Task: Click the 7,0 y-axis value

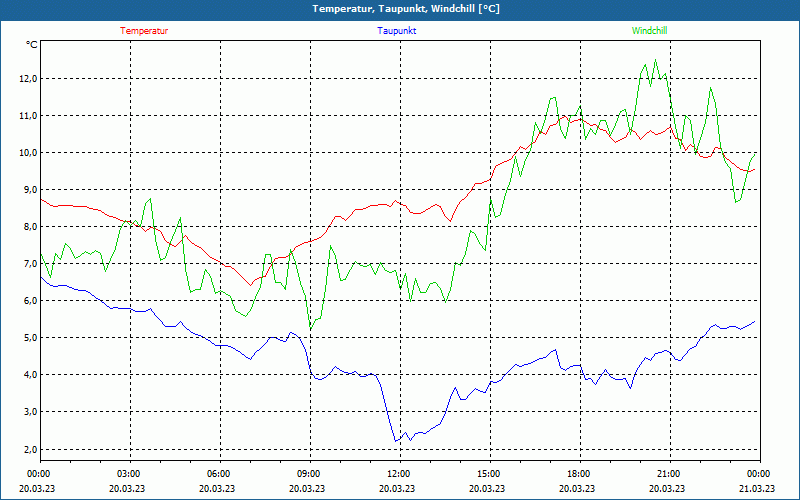Action: (30, 264)
